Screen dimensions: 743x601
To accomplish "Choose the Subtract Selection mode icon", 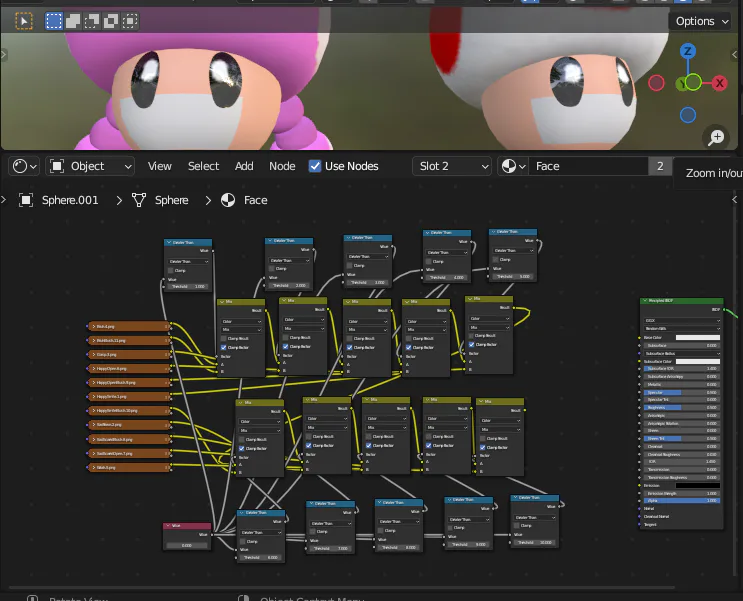I will point(92,21).
